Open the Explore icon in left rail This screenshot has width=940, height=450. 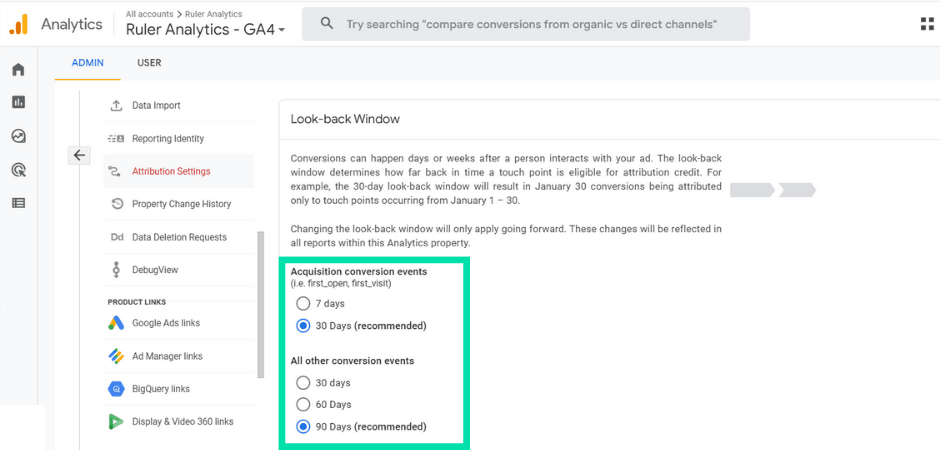[18, 136]
